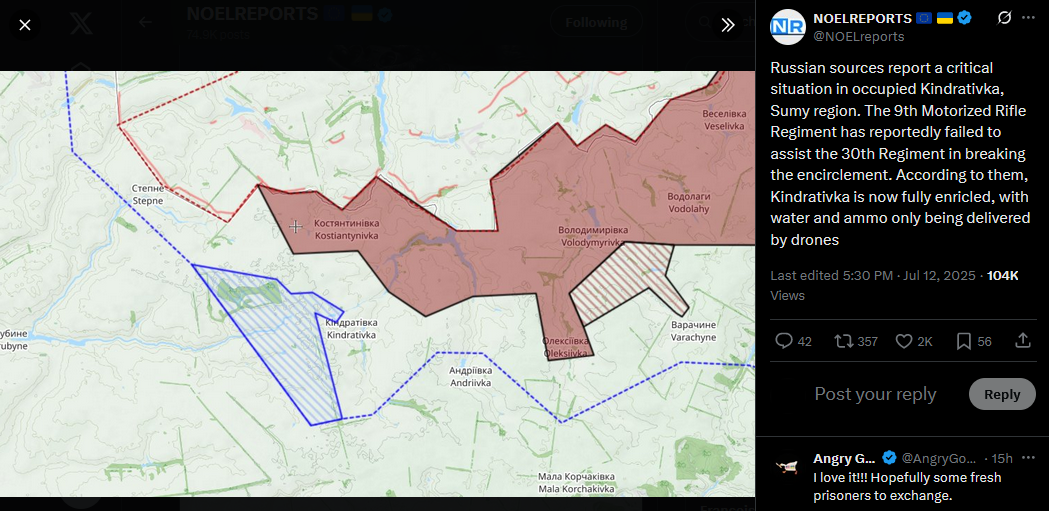Click the NOELREPORTS display name link

(x=862, y=18)
